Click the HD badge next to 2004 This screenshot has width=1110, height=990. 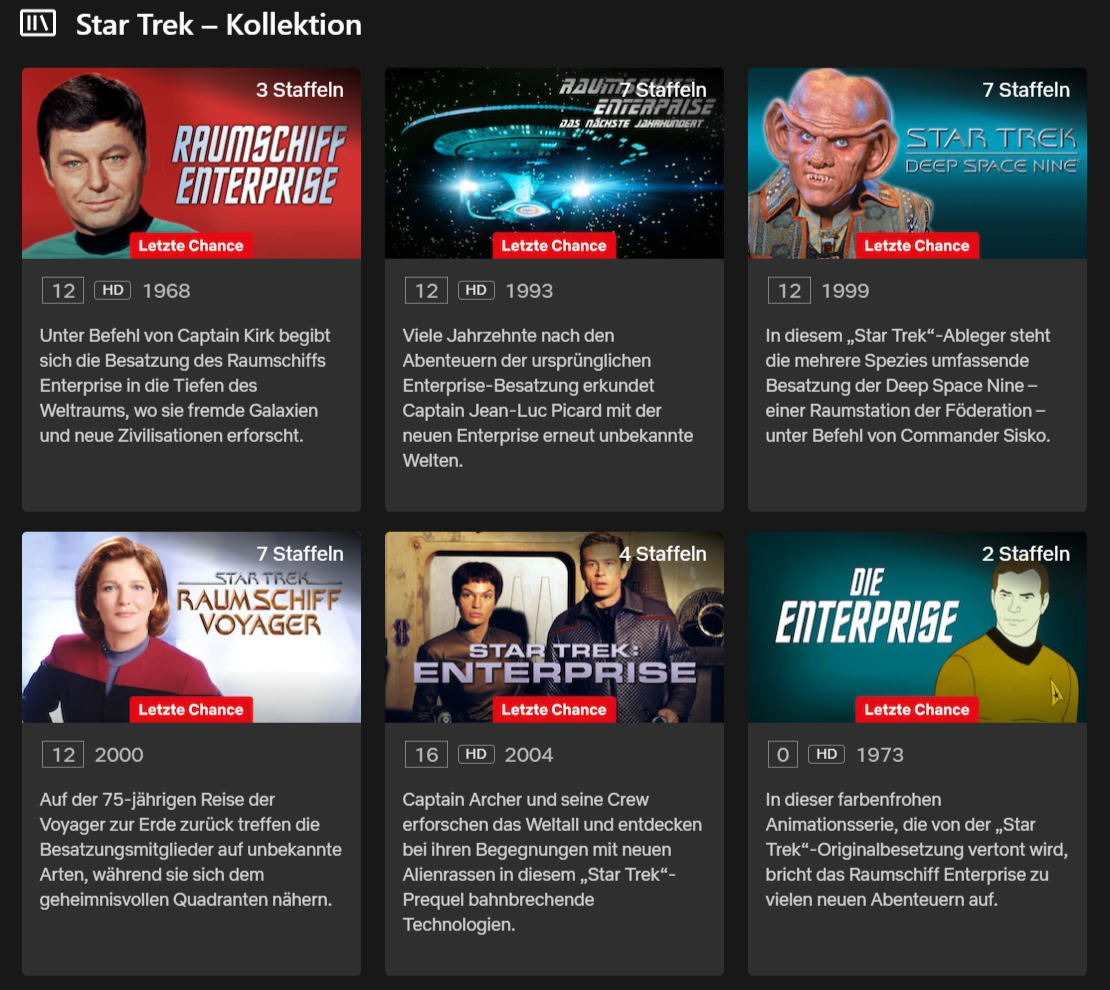[476, 754]
